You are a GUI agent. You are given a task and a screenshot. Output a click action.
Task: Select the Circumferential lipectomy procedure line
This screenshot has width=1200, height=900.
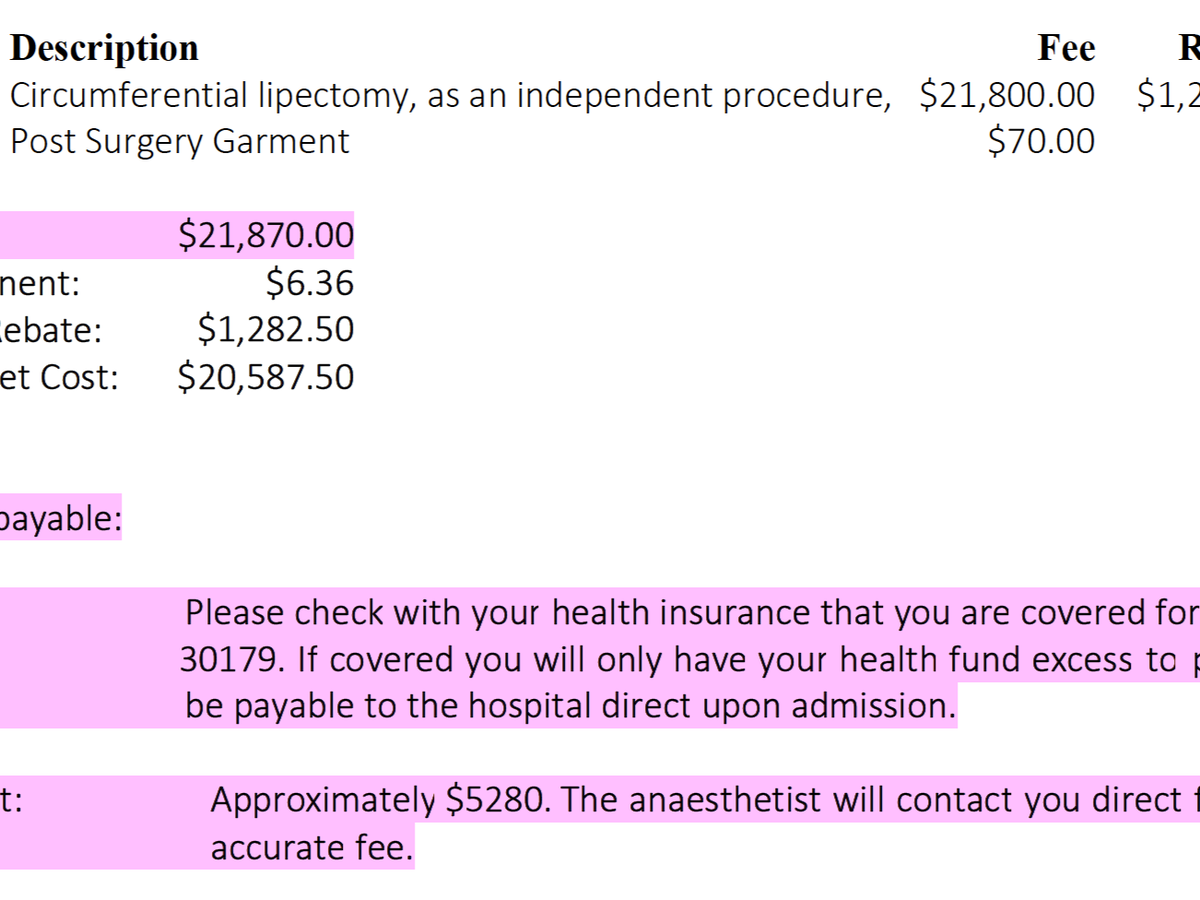[450, 95]
